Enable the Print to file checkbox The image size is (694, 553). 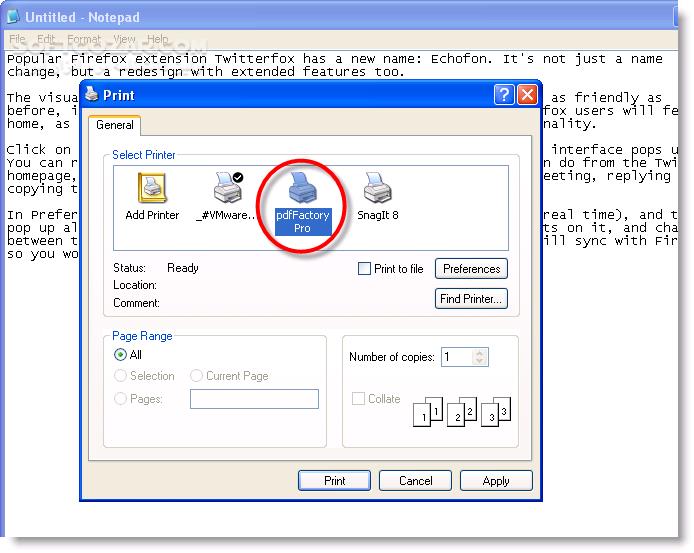point(364,268)
